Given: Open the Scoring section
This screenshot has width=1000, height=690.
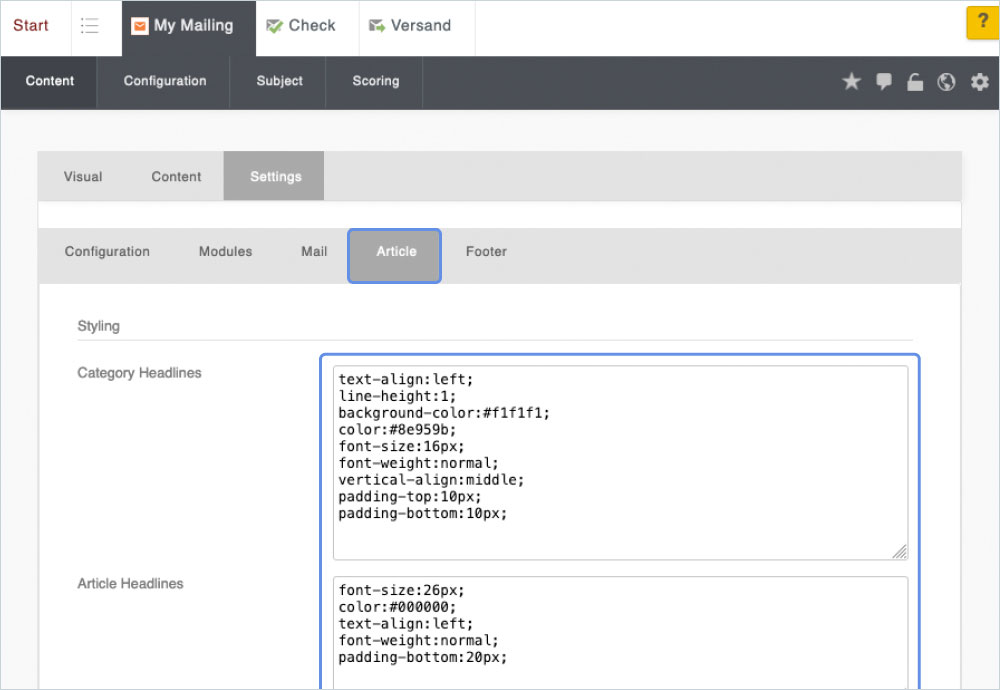Looking at the screenshot, I should click(375, 81).
